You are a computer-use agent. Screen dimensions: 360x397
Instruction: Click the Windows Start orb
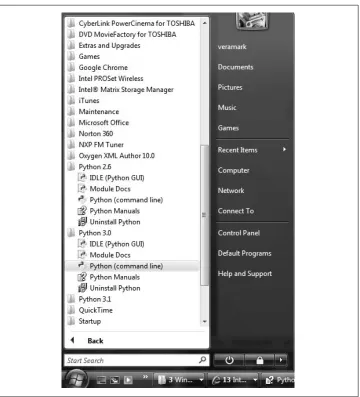coord(76,379)
